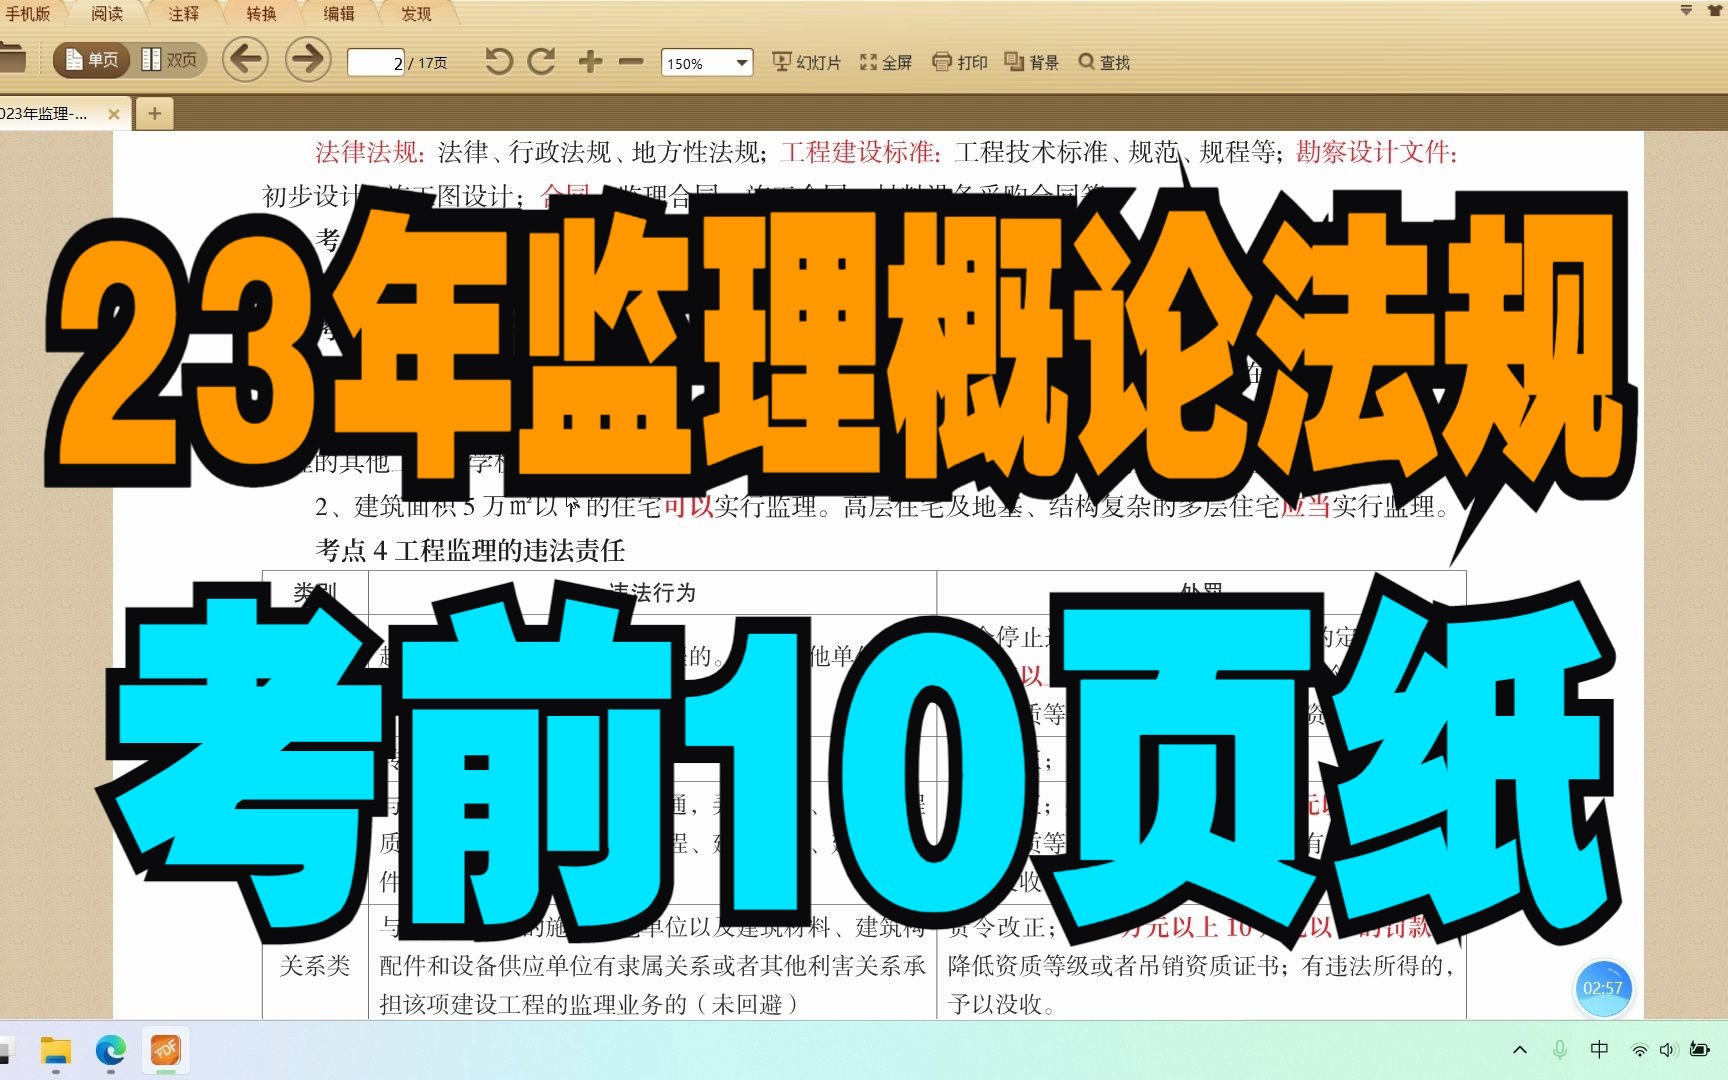Click the open folder icon
Viewport: 1728px width, 1080px height.
pos(12,58)
